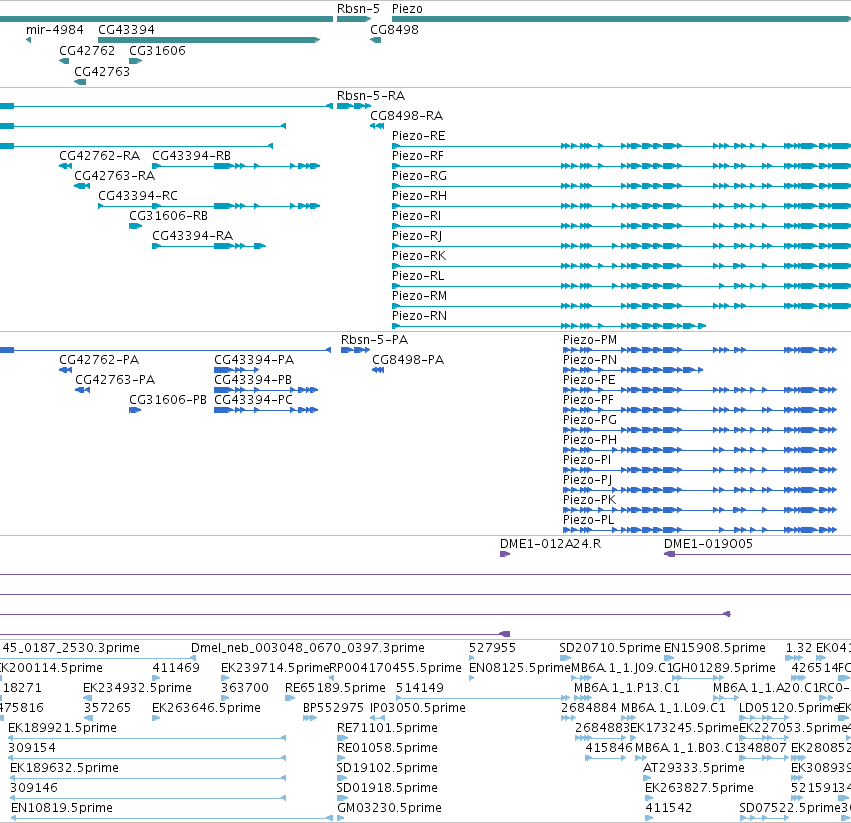Select the Piezo-PG protein label
851x823 pixels.
tap(590, 420)
